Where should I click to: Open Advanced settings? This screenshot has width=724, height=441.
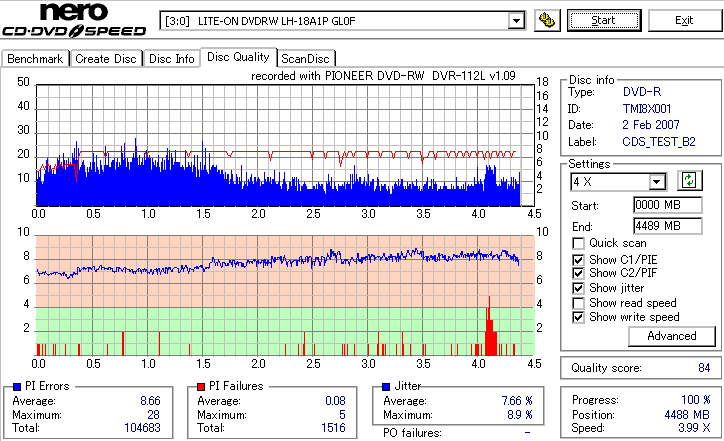[671, 336]
